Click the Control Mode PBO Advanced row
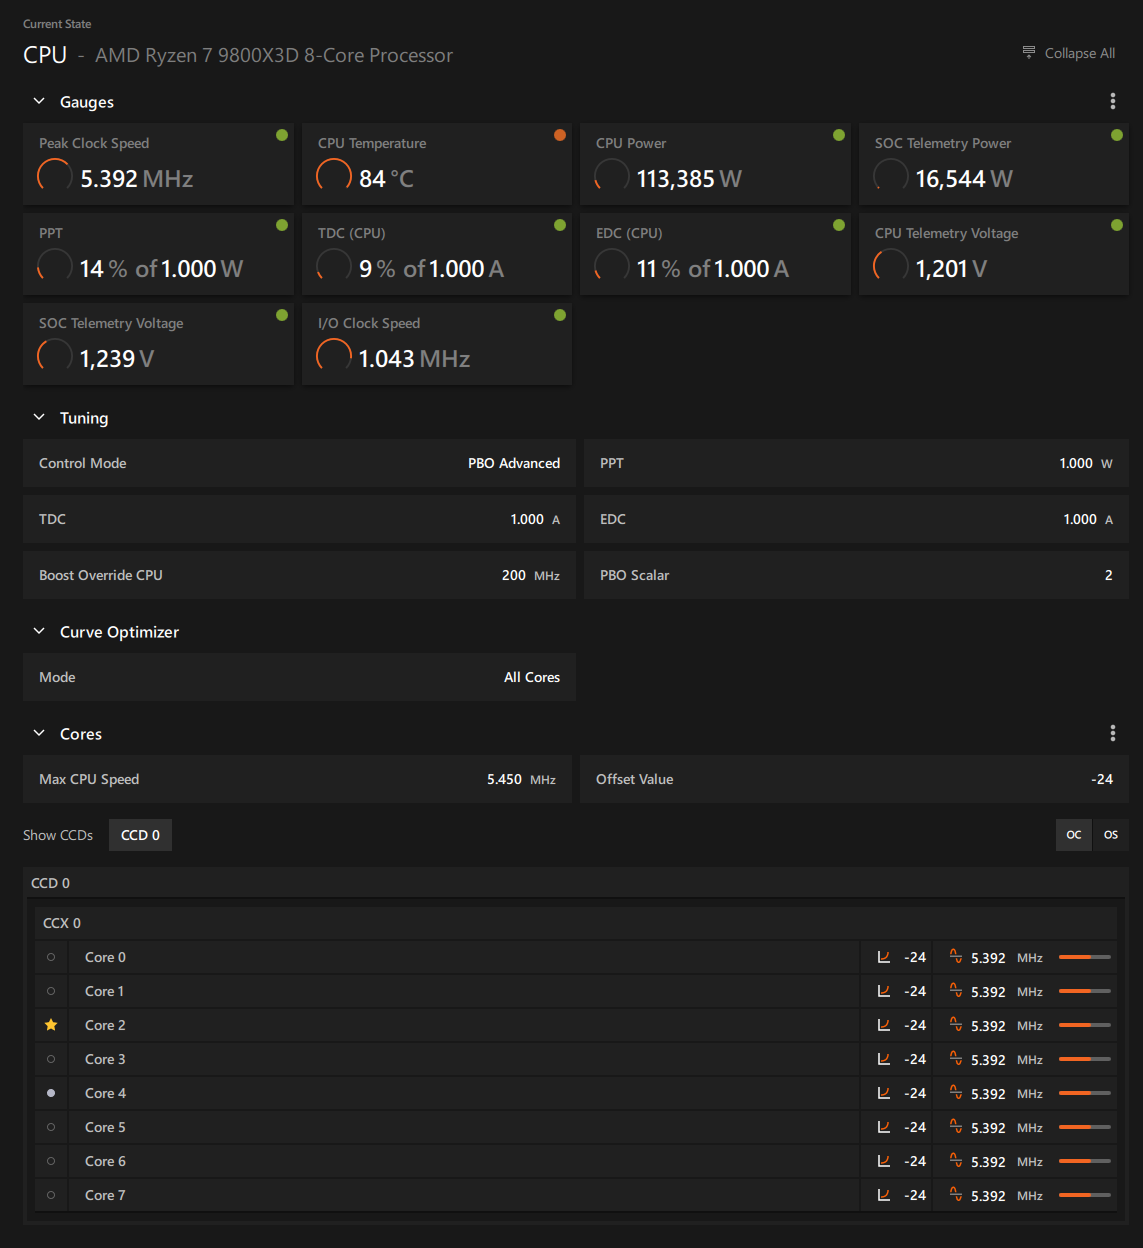 (299, 463)
